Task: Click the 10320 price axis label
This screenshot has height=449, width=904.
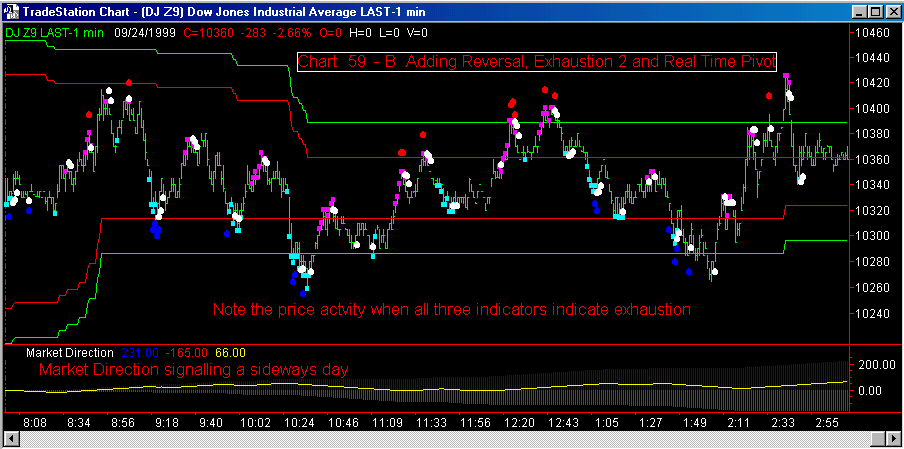Action: pos(873,210)
